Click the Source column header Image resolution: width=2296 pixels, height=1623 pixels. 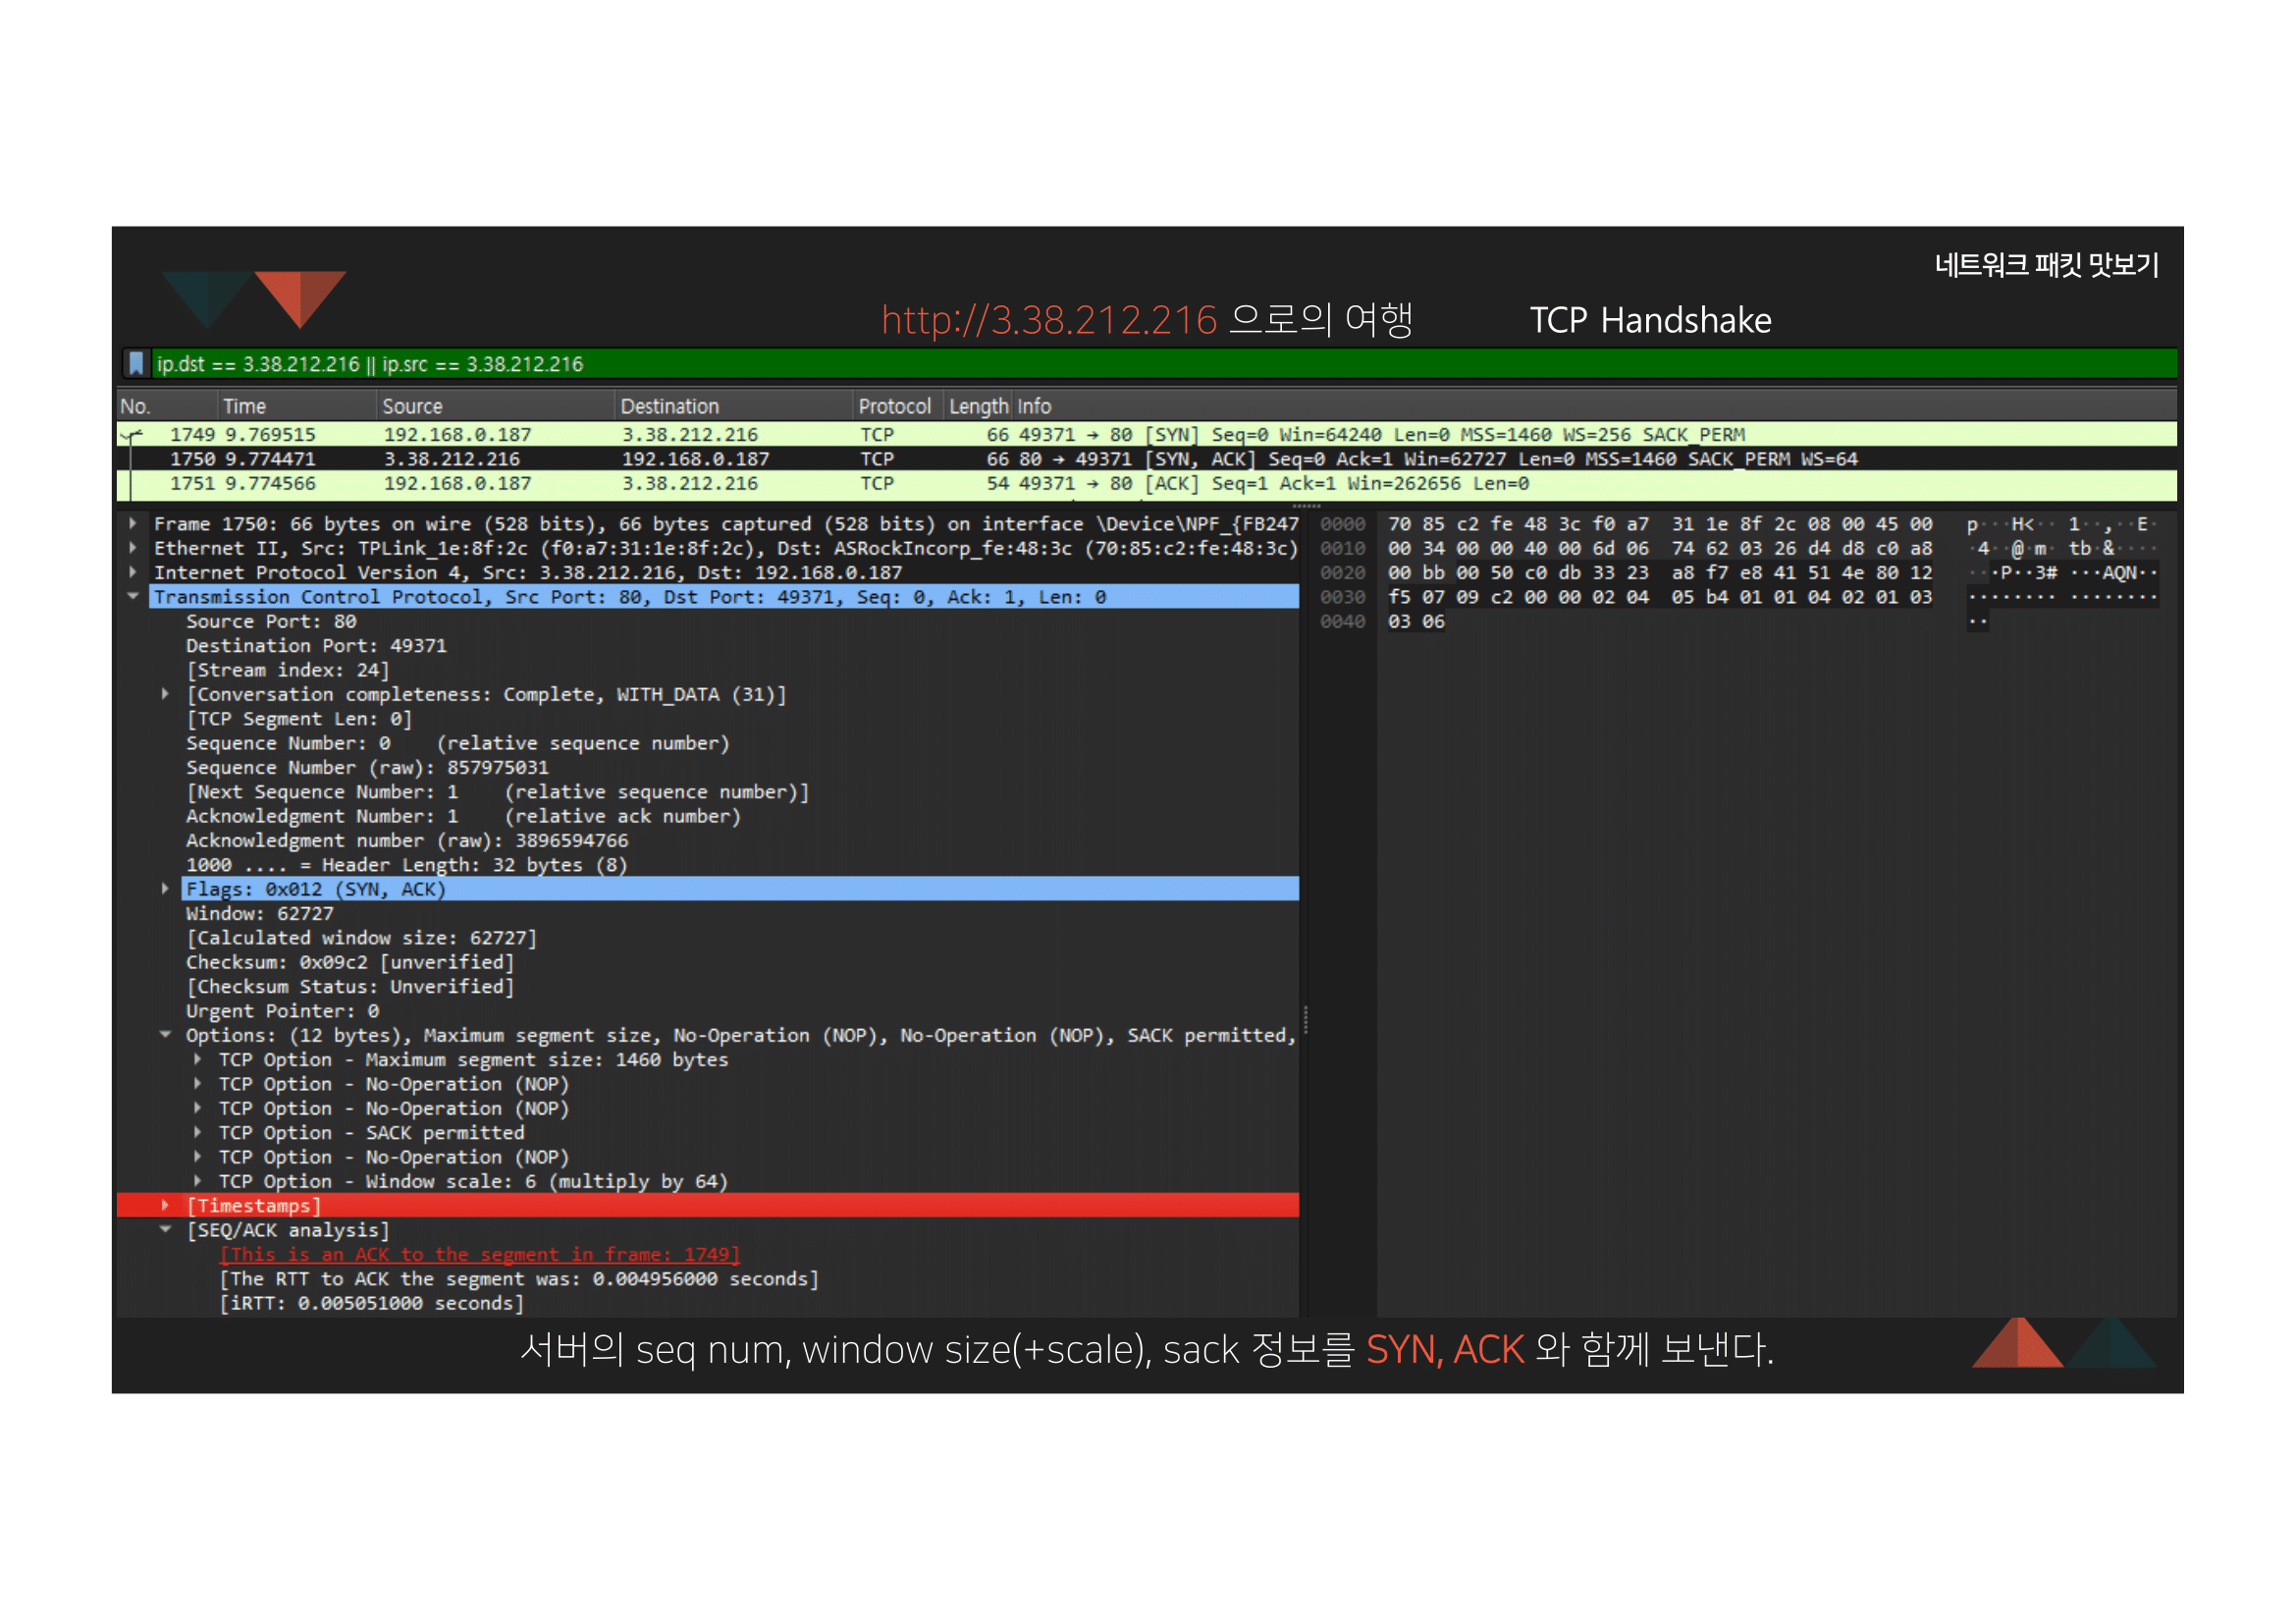pos(412,407)
